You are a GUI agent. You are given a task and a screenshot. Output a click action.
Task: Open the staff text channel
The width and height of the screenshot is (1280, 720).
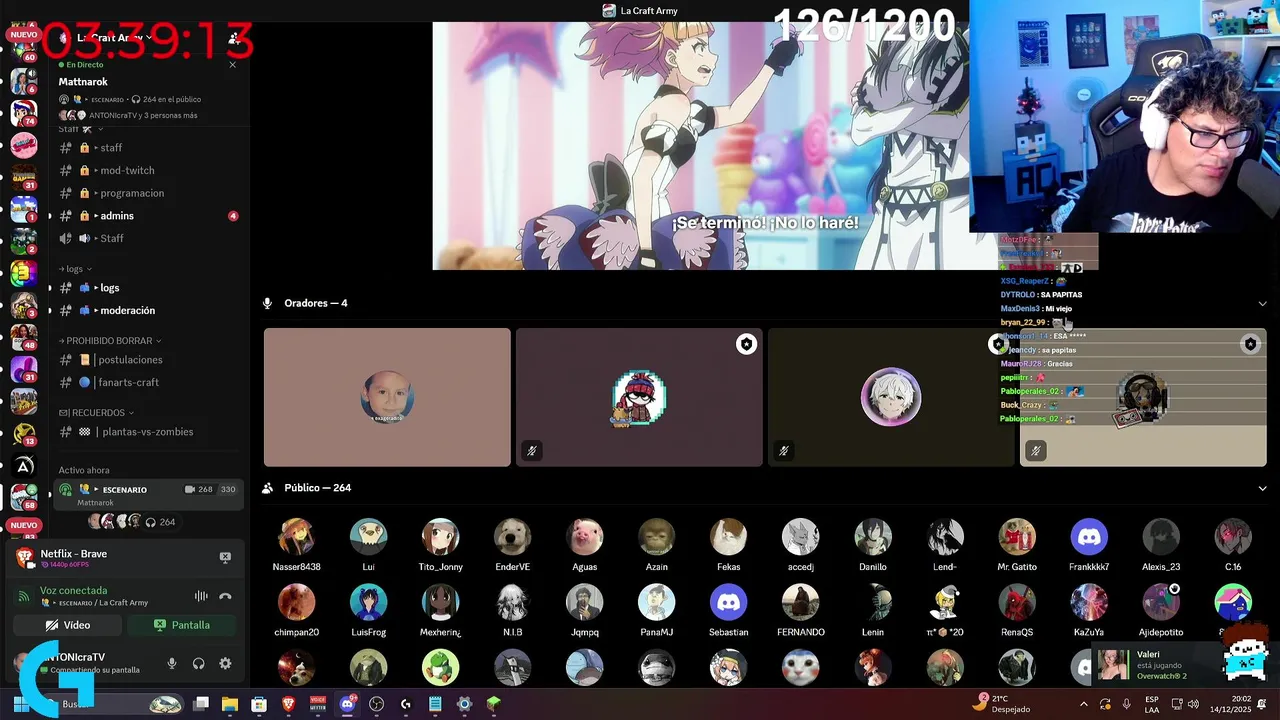click(148, 148)
